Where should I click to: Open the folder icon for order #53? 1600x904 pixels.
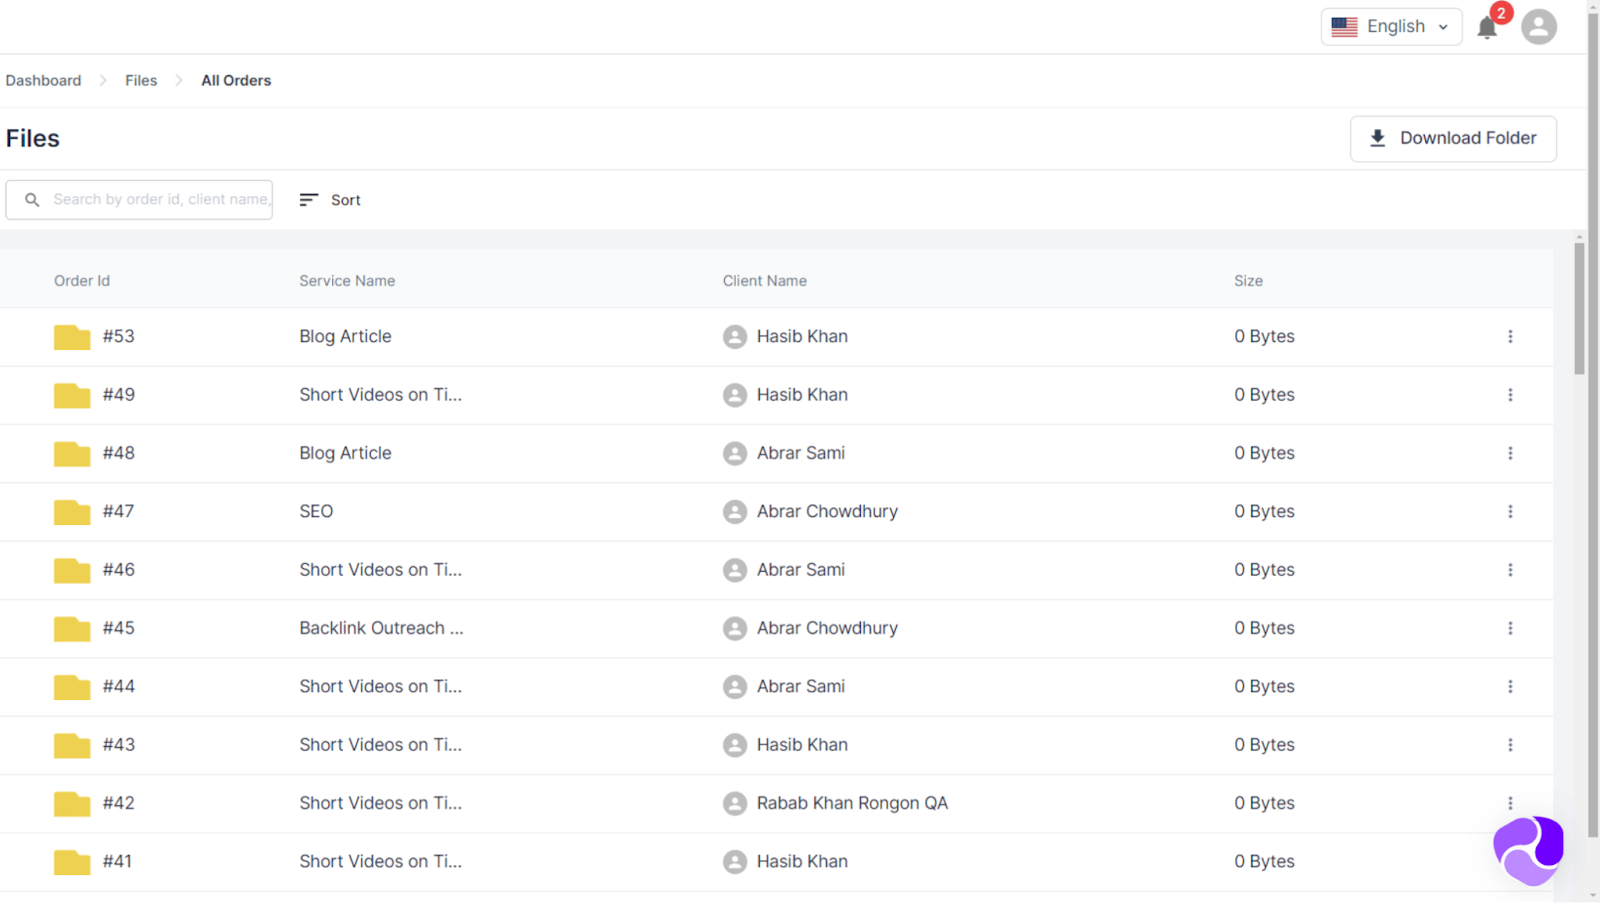click(x=72, y=337)
